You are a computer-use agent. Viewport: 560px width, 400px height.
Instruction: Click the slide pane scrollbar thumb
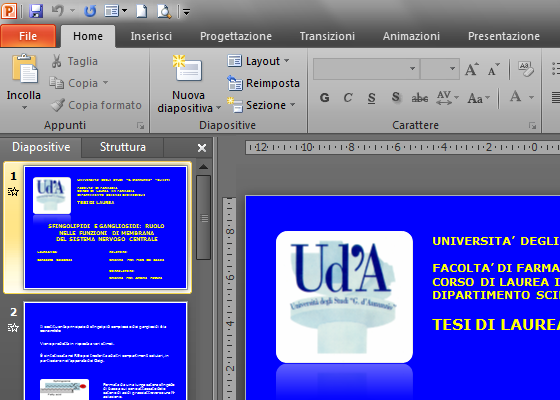coord(204,218)
